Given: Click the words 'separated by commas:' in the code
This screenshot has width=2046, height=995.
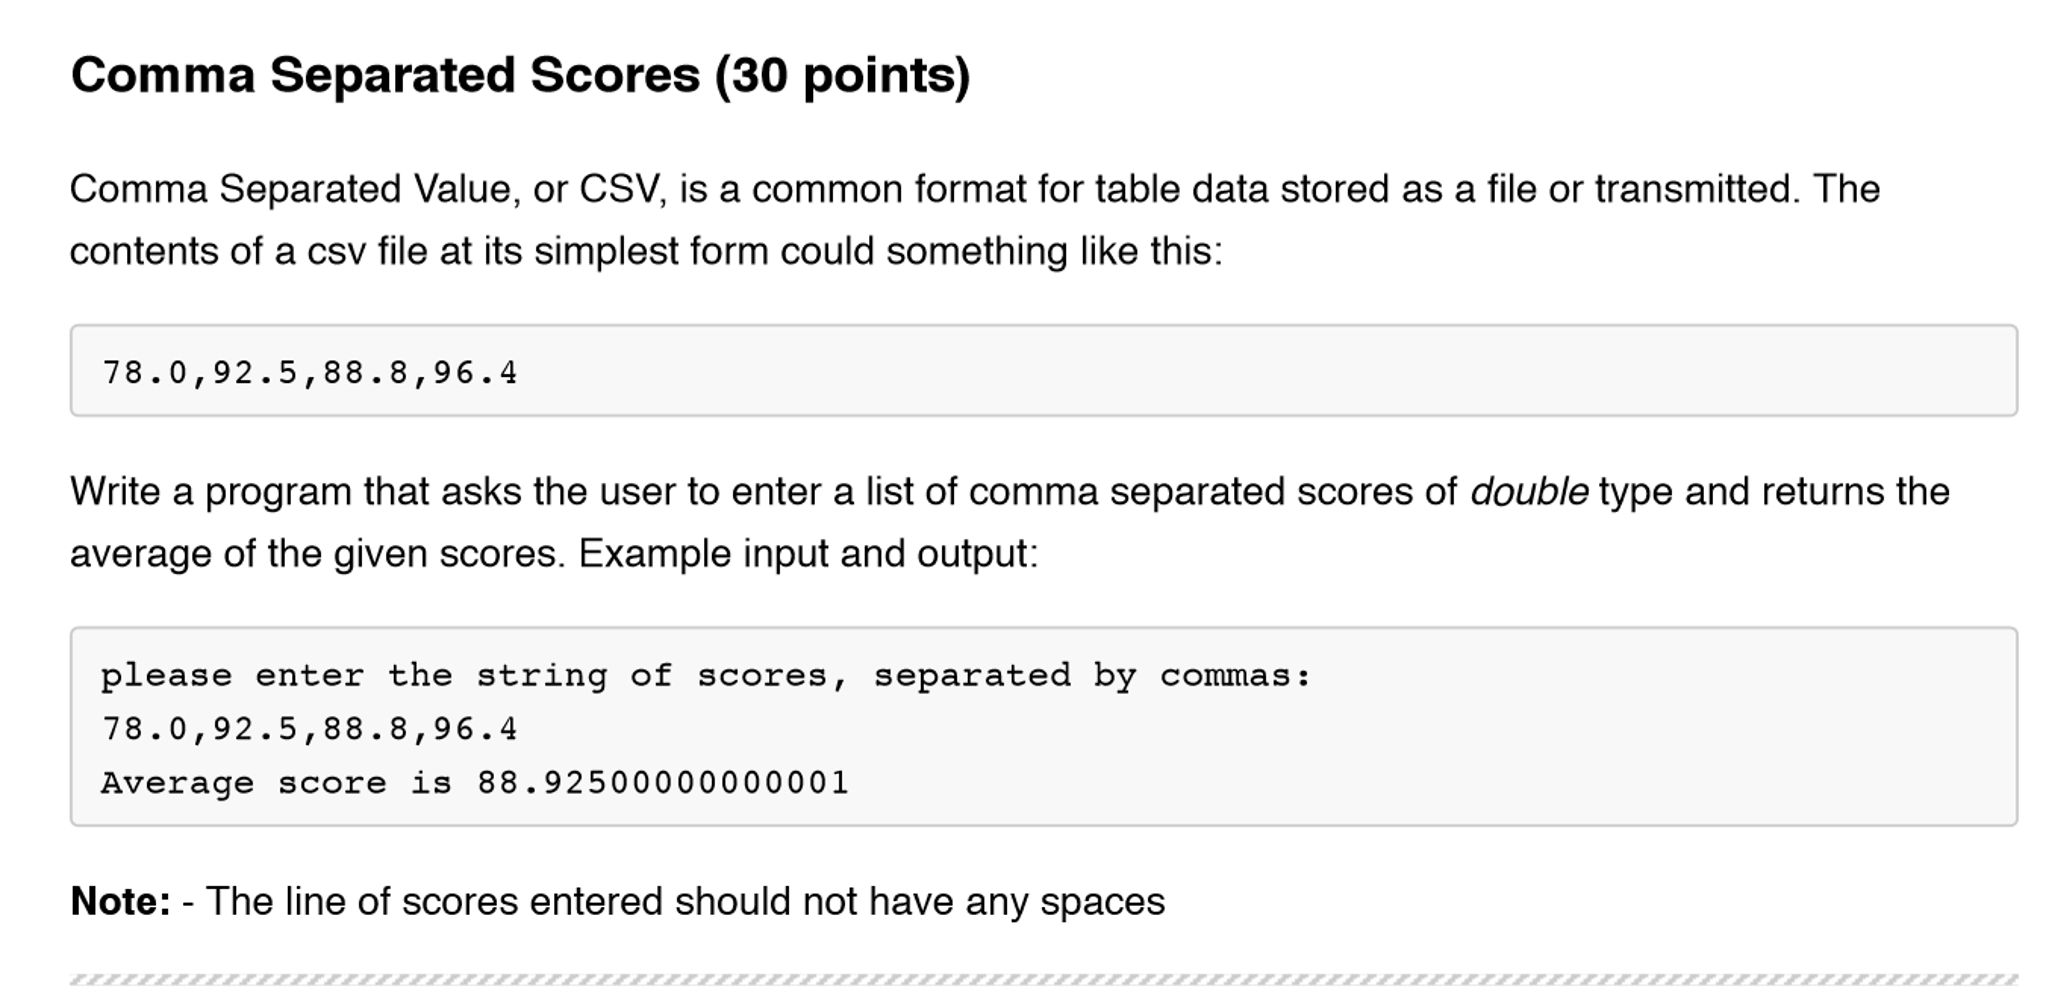Looking at the screenshot, I should (1092, 676).
